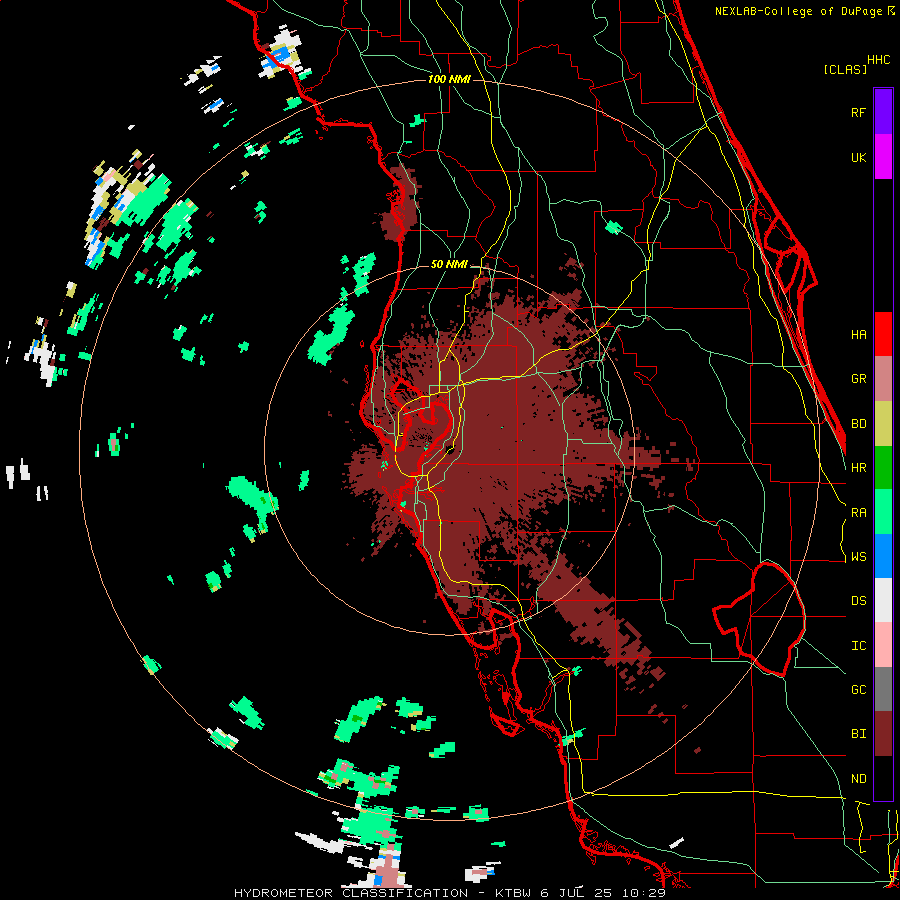The height and width of the screenshot is (900, 900).
Task: Click the RF legend label
Action: tap(859, 112)
